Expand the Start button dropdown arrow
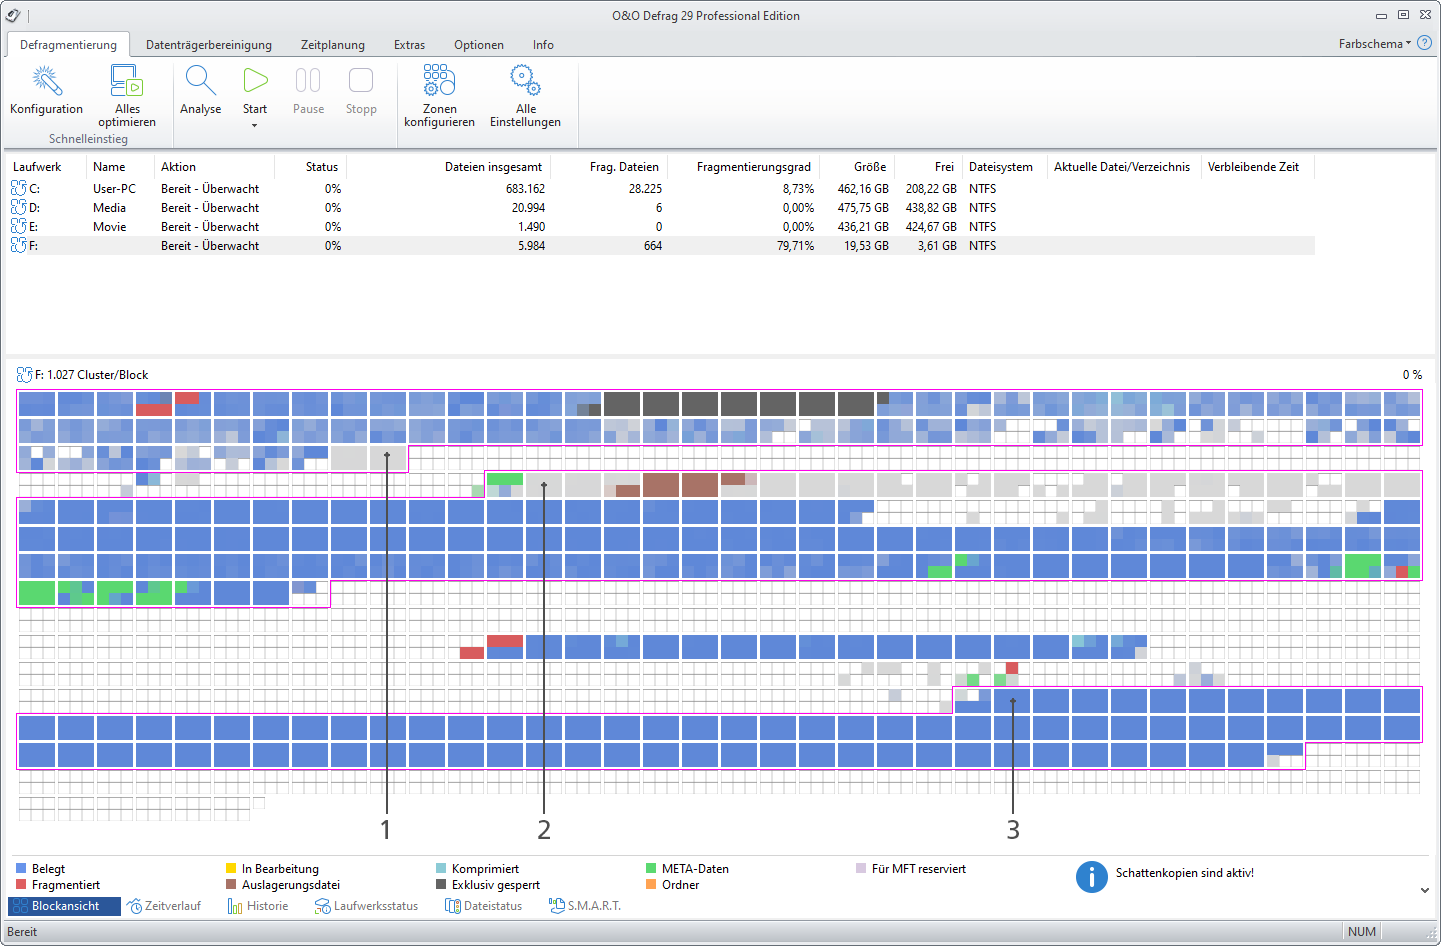The width and height of the screenshot is (1441, 946). point(255,125)
